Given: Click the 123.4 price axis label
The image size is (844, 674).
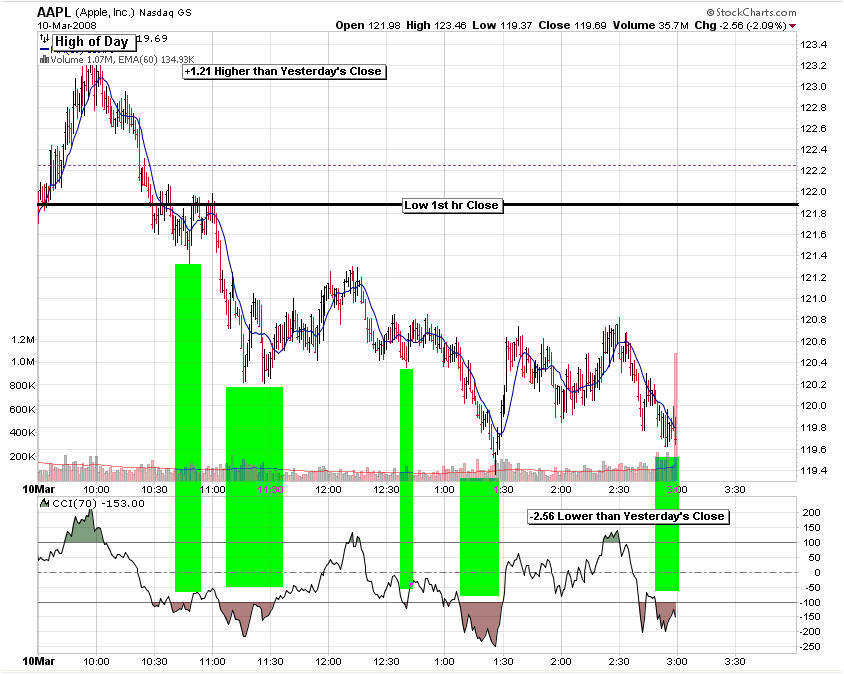Looking at the screenshot, I should (x=813, y=45).
